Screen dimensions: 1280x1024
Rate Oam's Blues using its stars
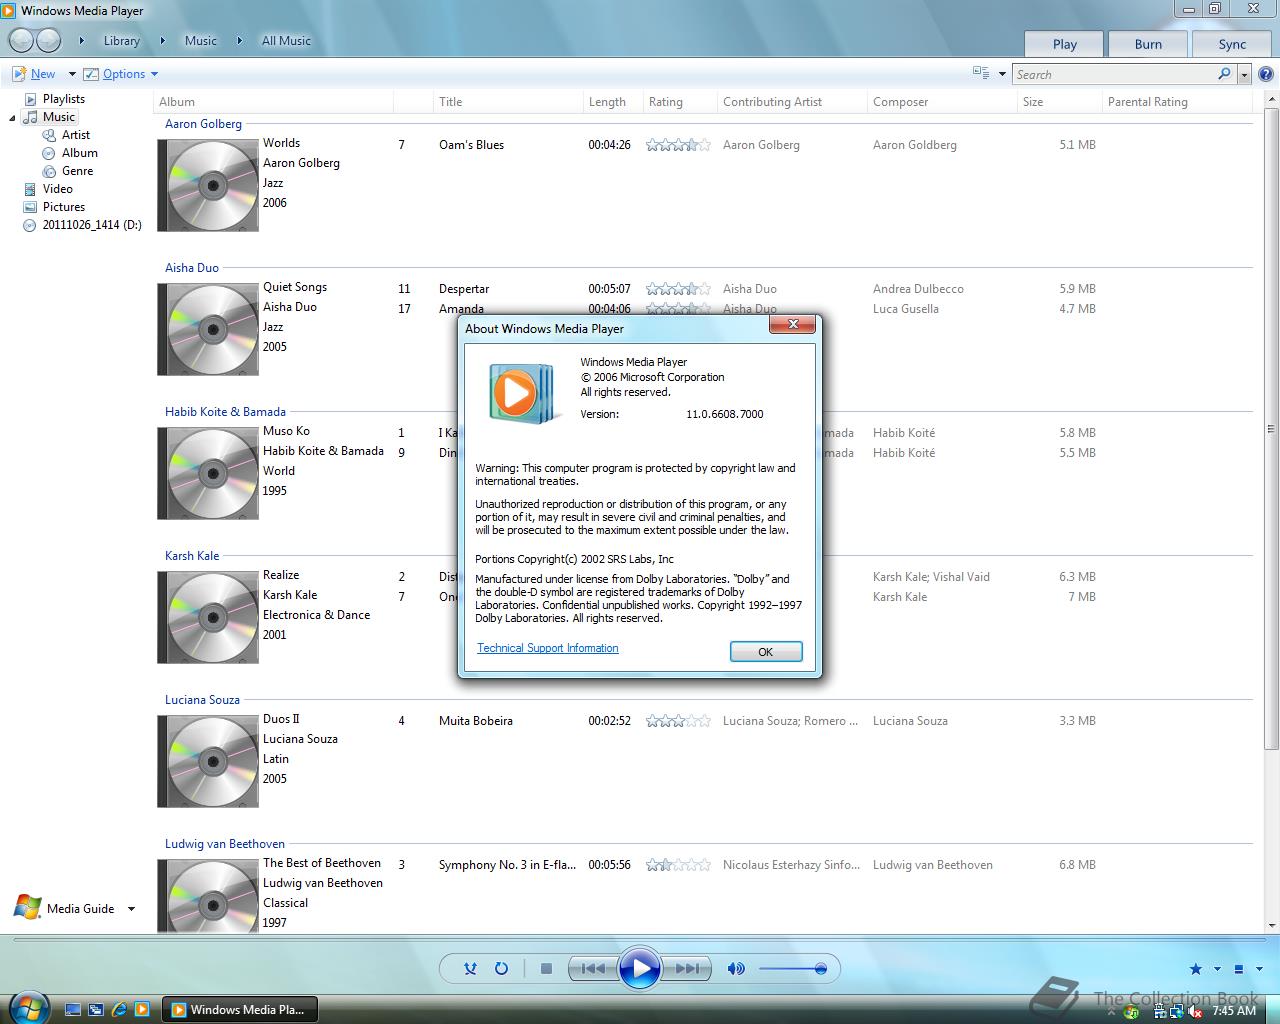678,145
